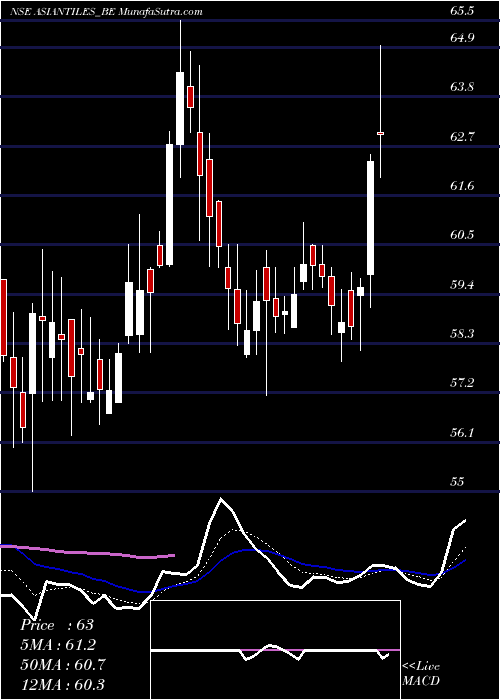Click the 55 price axis label
Screen dimensions: 500x700
coord(458,481)
